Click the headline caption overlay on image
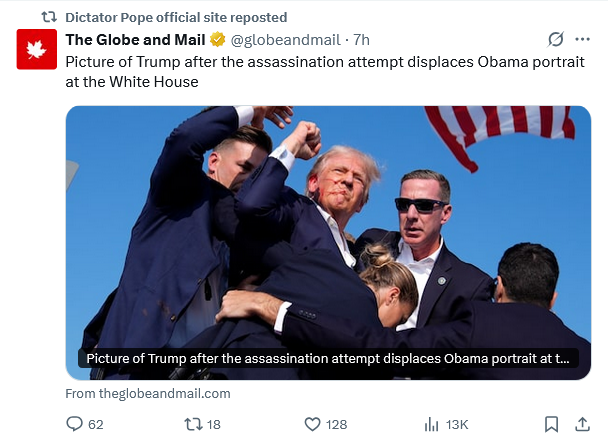The image size is (609, 445). pyautogui.click(x=326, y=359)
